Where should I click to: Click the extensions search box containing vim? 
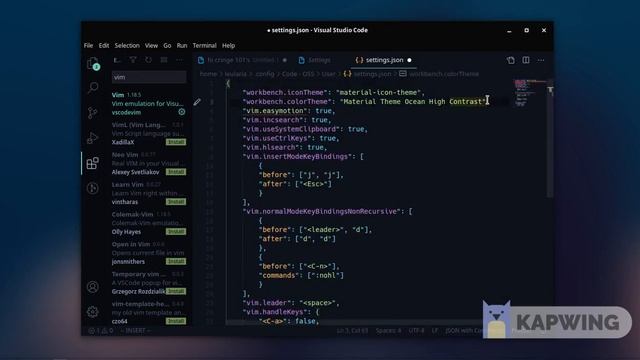(149, 77)
